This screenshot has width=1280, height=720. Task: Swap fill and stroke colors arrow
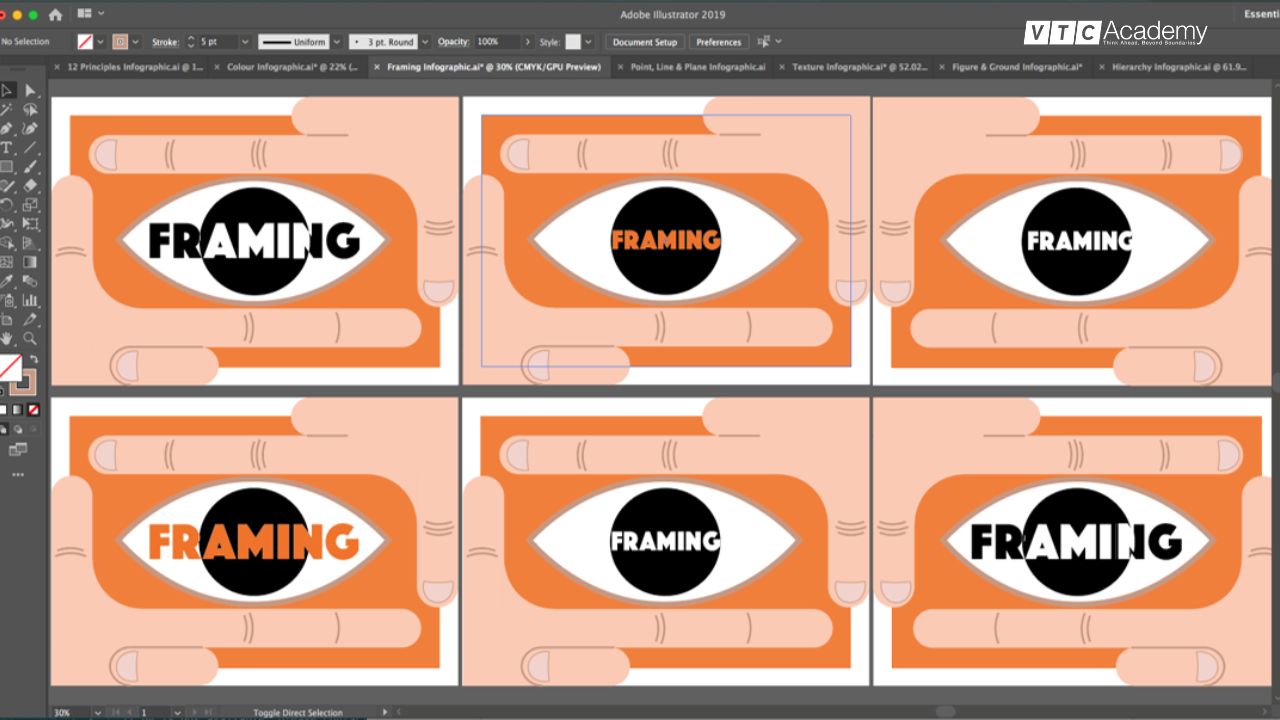(x=33, y=359)
